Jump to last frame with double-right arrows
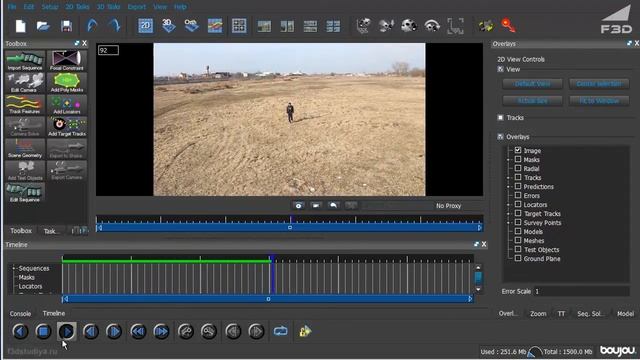The width and height of the screenshot is (640, 360). coord(162,331)
